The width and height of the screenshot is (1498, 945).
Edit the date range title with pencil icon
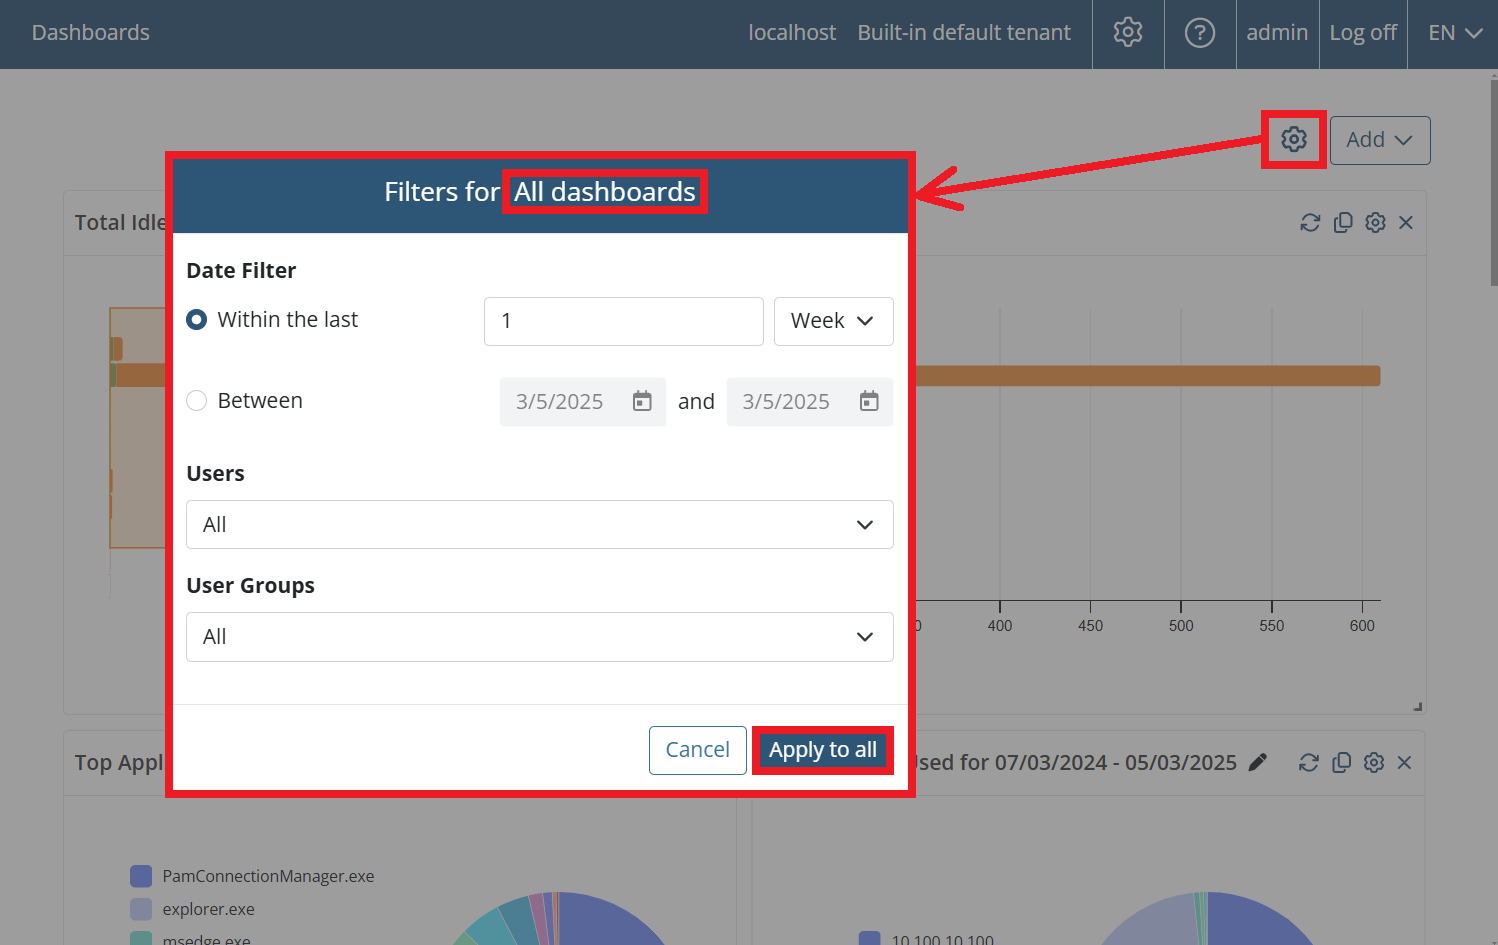[1258, 762]
